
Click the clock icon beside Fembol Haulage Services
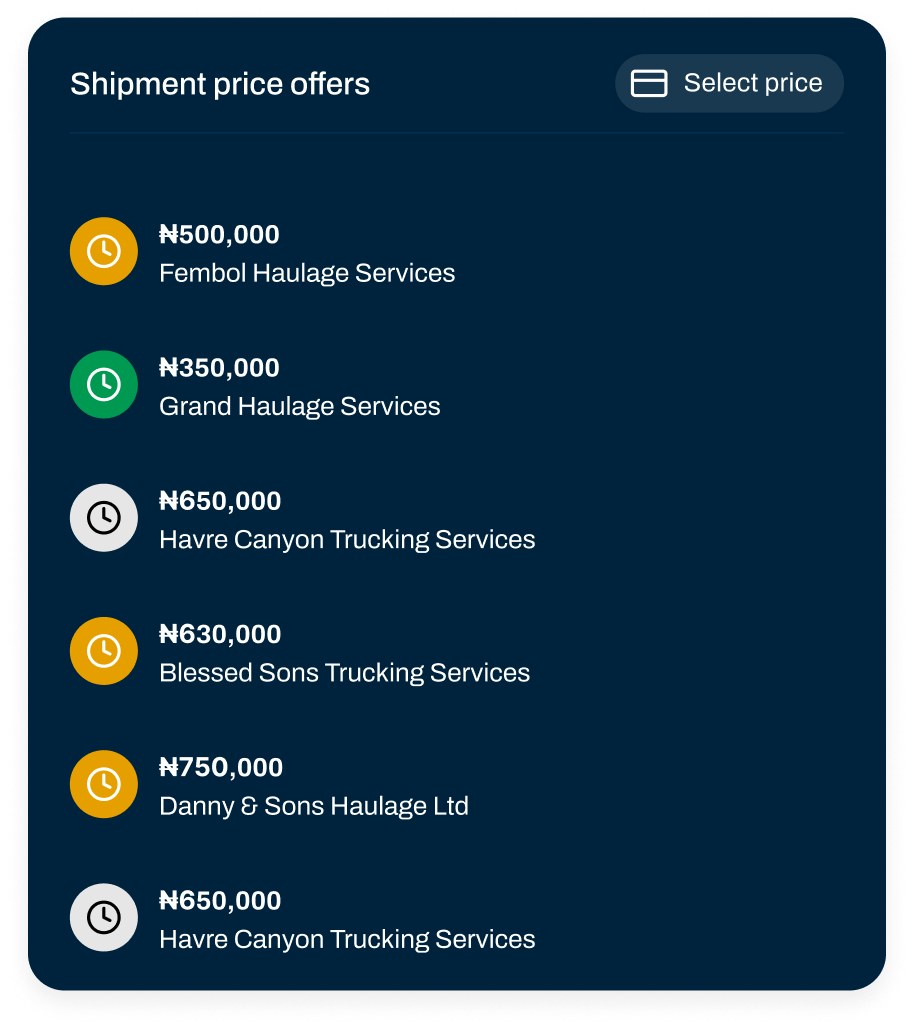[104, 251]
